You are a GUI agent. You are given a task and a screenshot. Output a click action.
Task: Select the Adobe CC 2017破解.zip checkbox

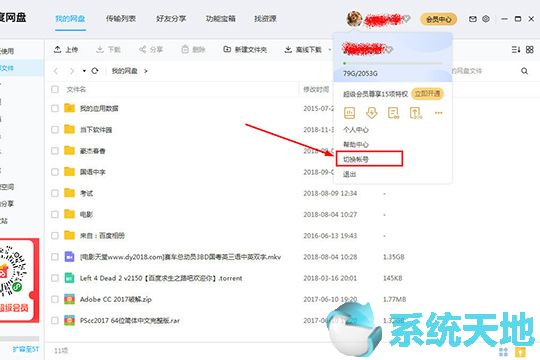[x=55, y=299]
